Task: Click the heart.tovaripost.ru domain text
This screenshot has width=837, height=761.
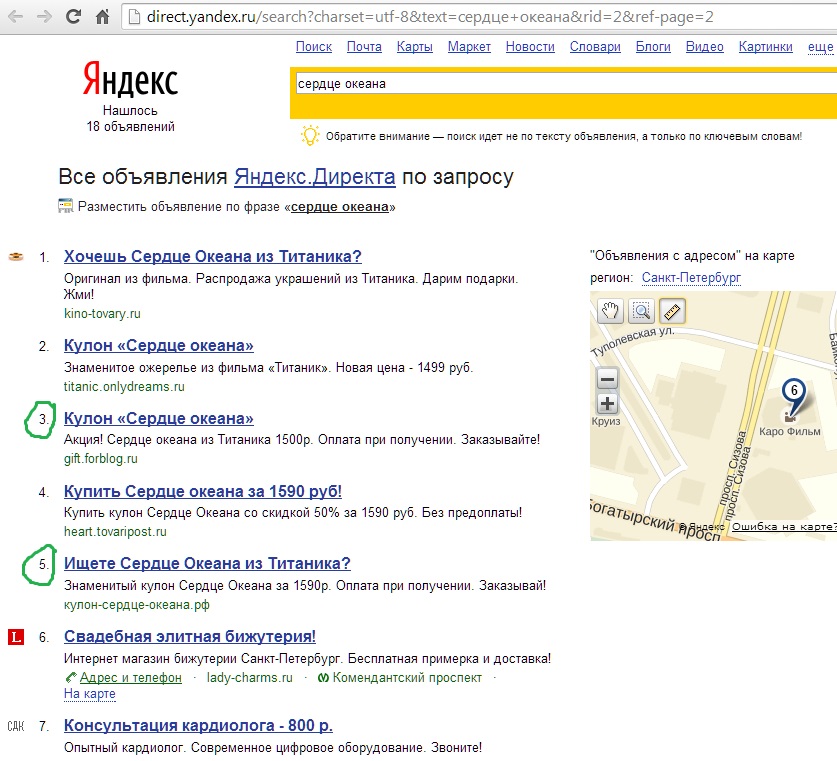Action: pyautogui.click(x=115, y=532)
